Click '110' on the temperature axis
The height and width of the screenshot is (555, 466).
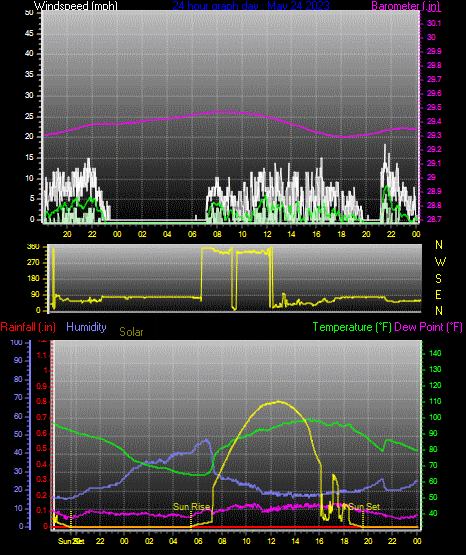435,401
